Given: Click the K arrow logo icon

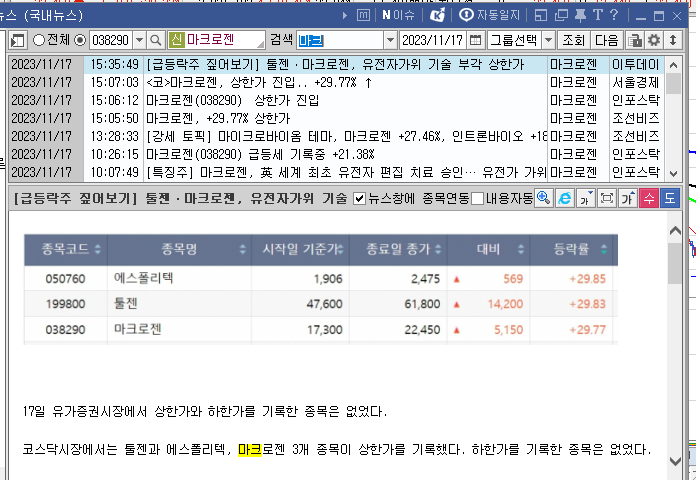Looking at the screenshot, I should 437,16.
